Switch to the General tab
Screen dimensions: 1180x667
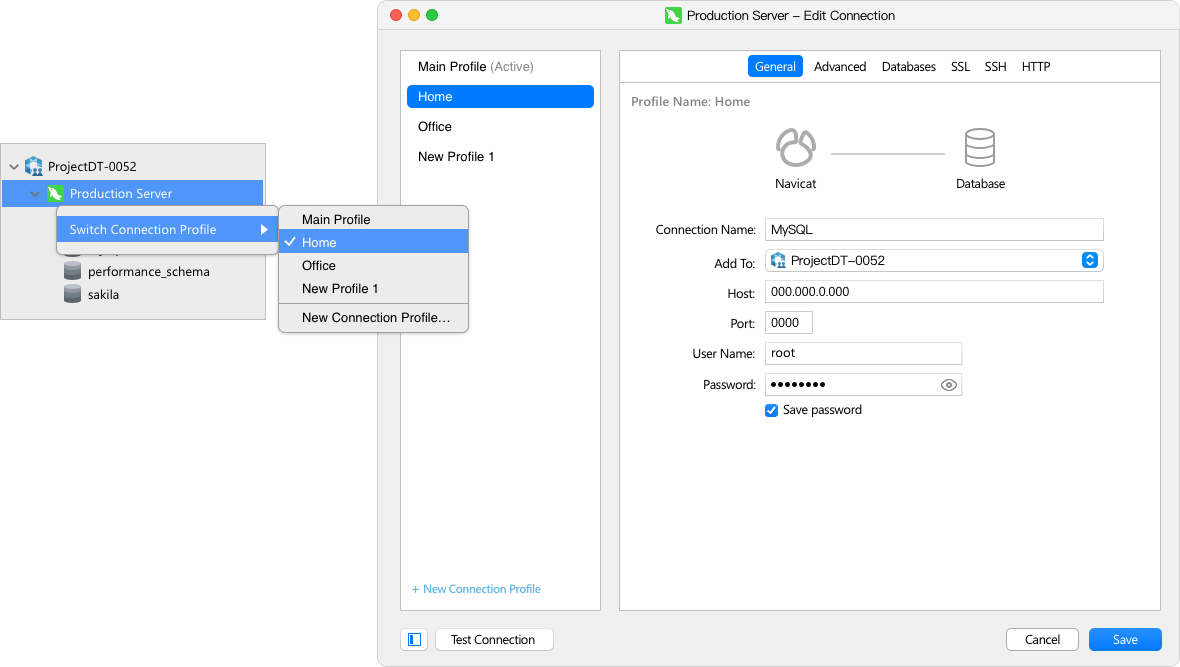pos(775,66)
